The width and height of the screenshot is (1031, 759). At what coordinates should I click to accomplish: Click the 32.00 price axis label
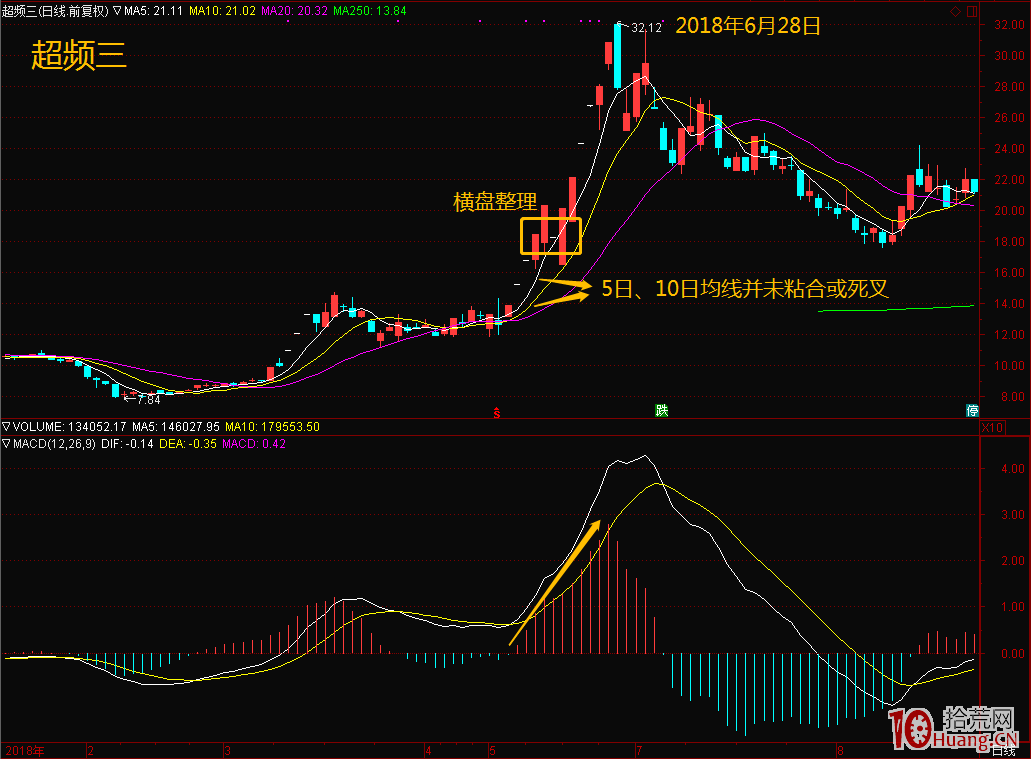[x=1009, y=24]
